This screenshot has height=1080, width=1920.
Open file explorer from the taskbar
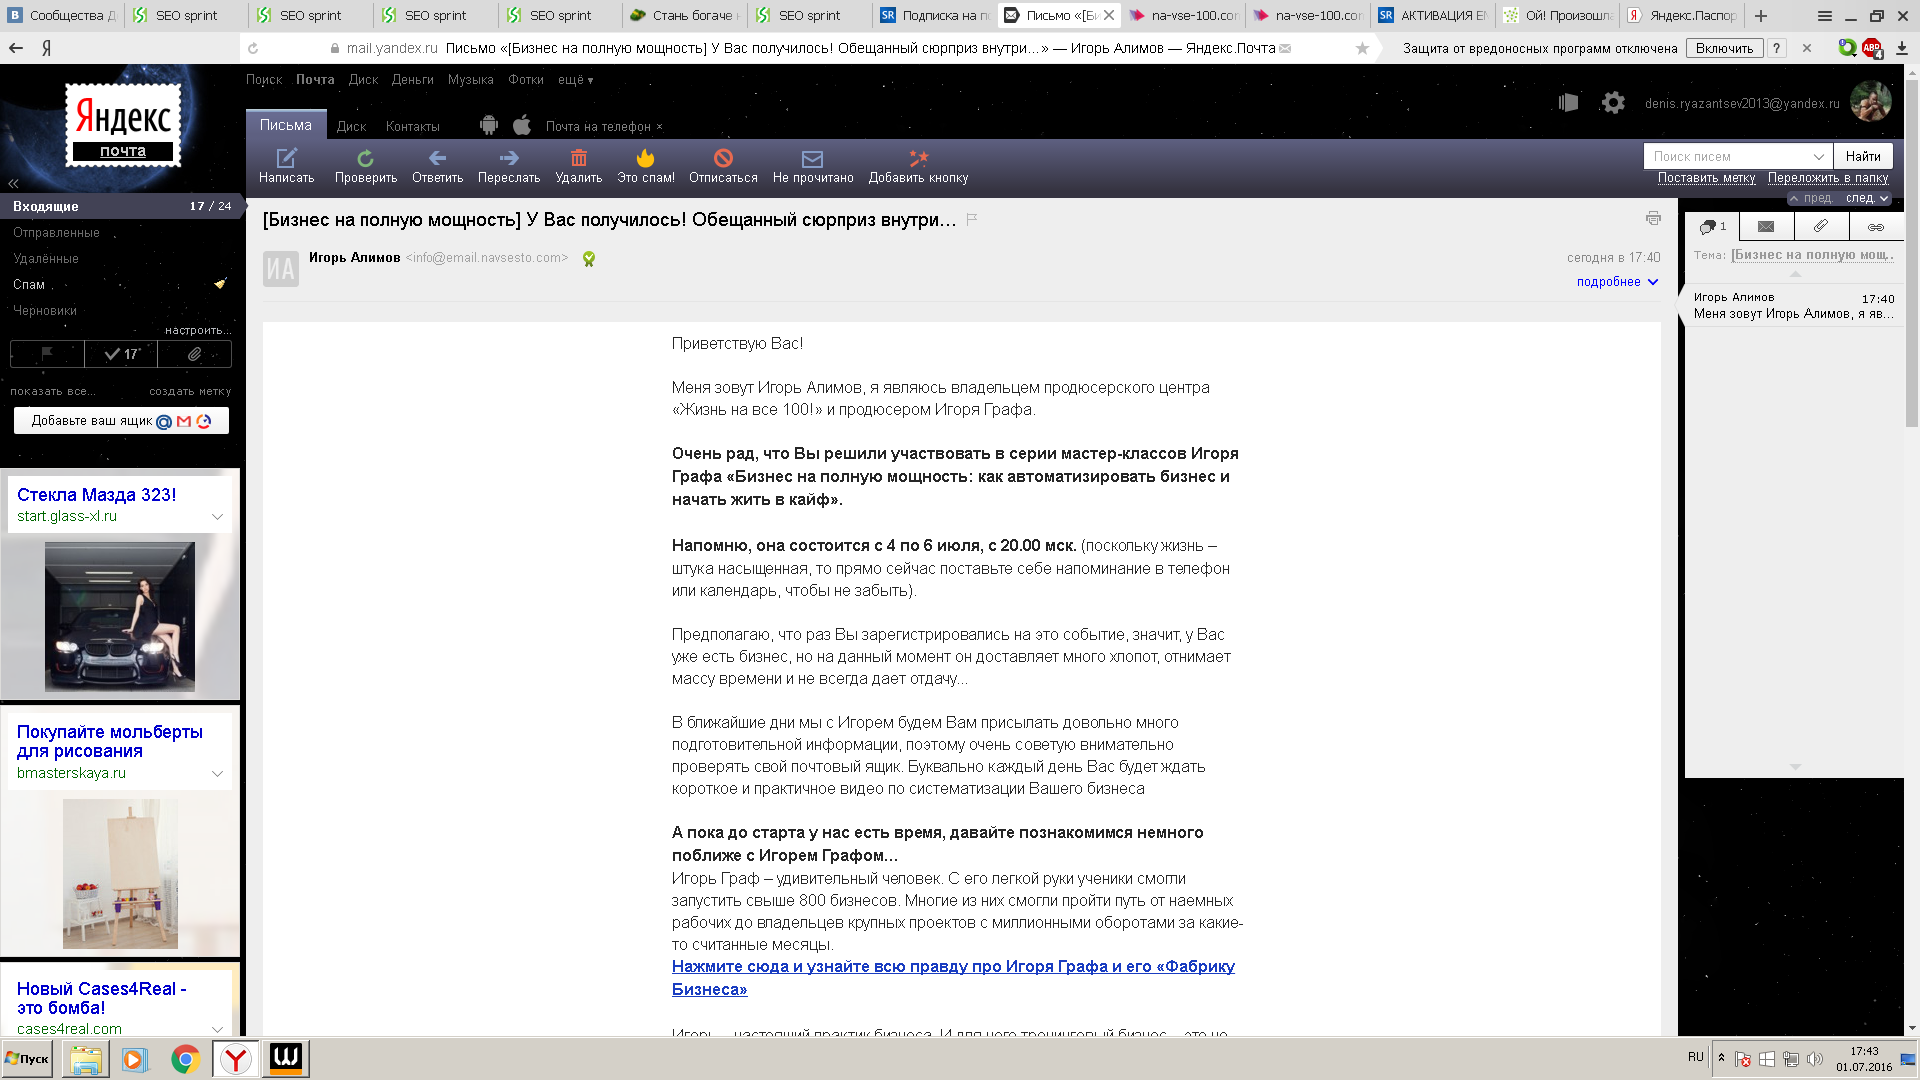86,1059
